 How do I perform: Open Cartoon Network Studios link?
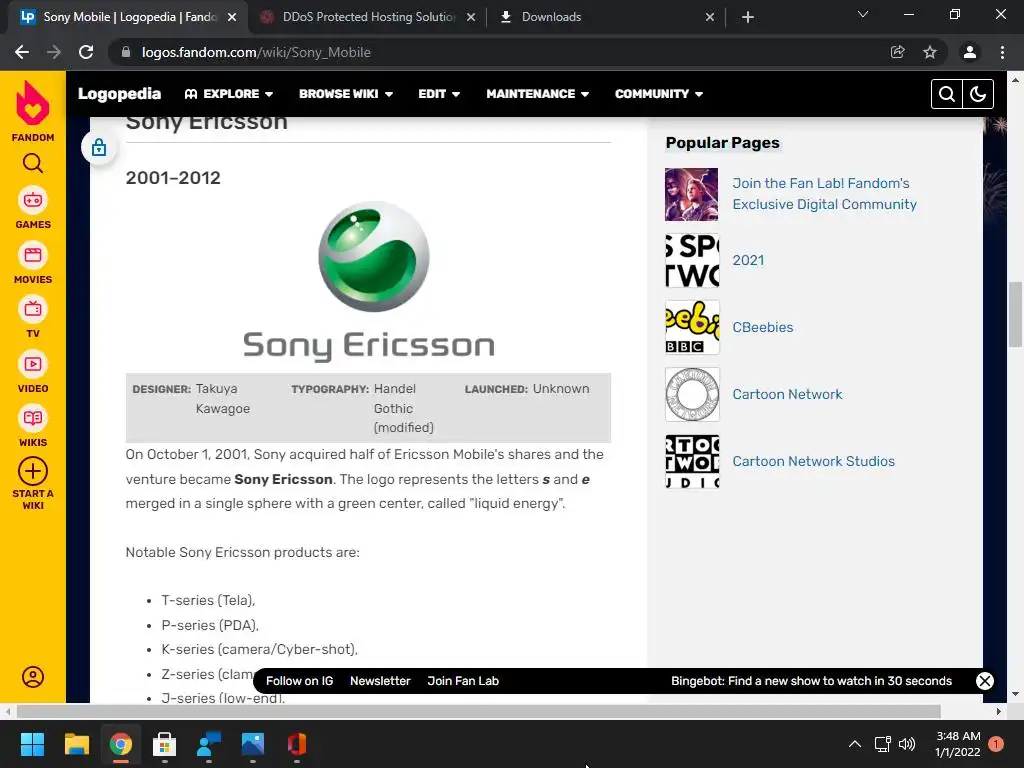point(814,461)
